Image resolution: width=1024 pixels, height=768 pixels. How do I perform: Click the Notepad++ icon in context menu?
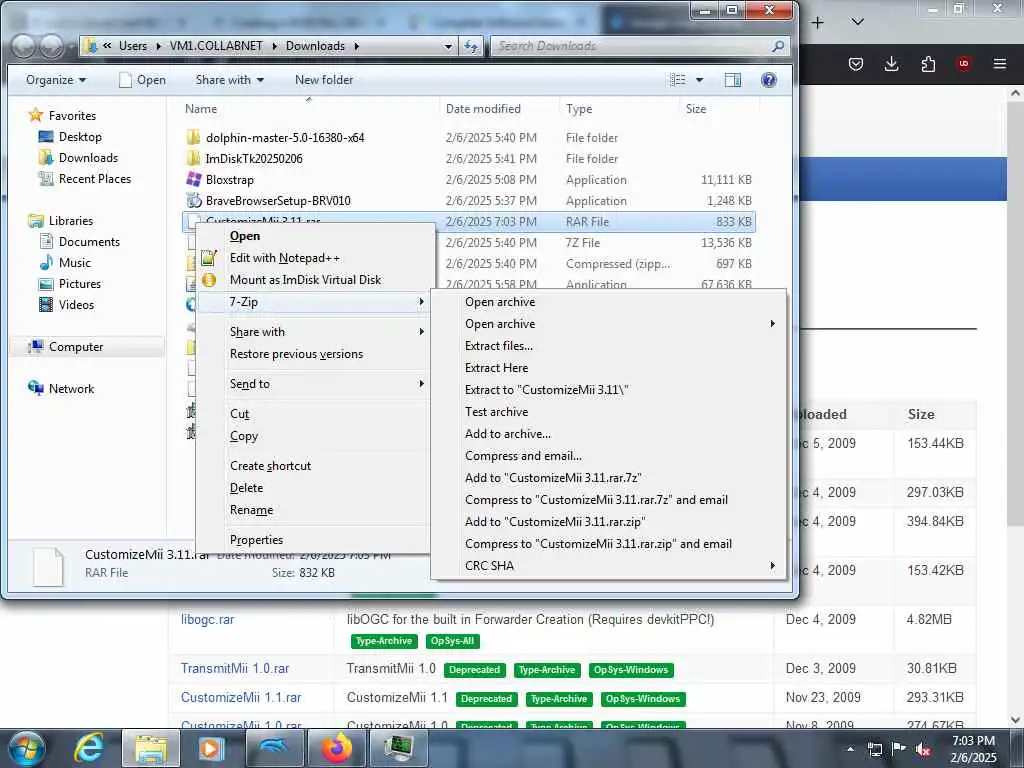pos(208,258)
